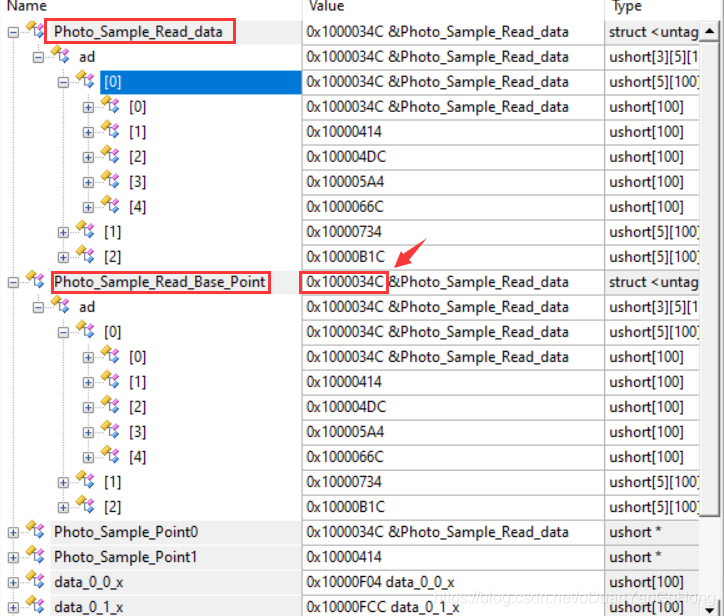
Task: Collapse [0] ushort[5][100] under Photo_Sample_Read_Base_Point
Action: tap(63, 332)
